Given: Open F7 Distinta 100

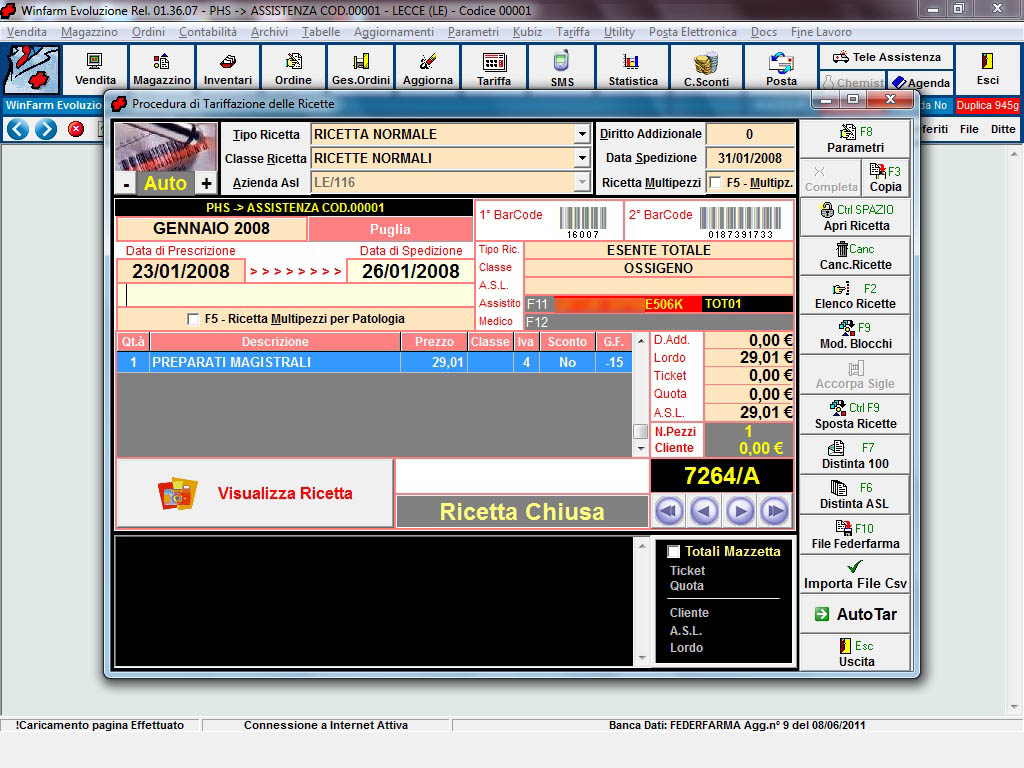Looking at the screenshot, I should pyautogui.click(x=856, y=455).
